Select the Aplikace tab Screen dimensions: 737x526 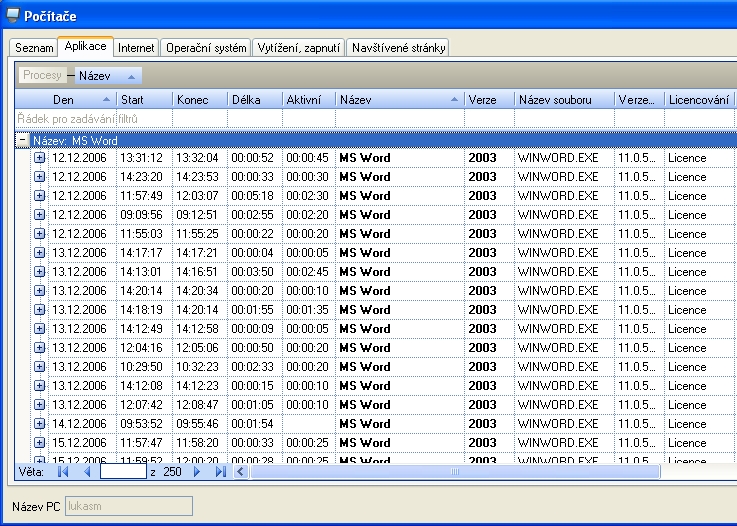click(86, 47)
